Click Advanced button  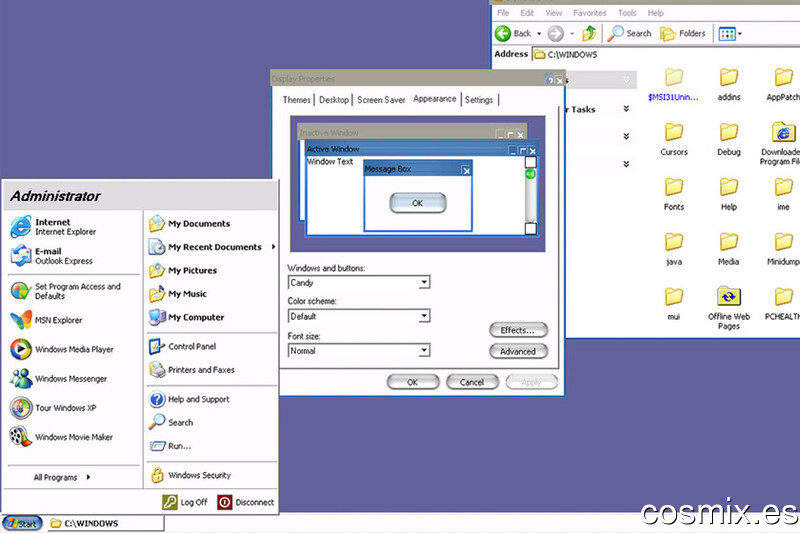click(x=518, y=351)
